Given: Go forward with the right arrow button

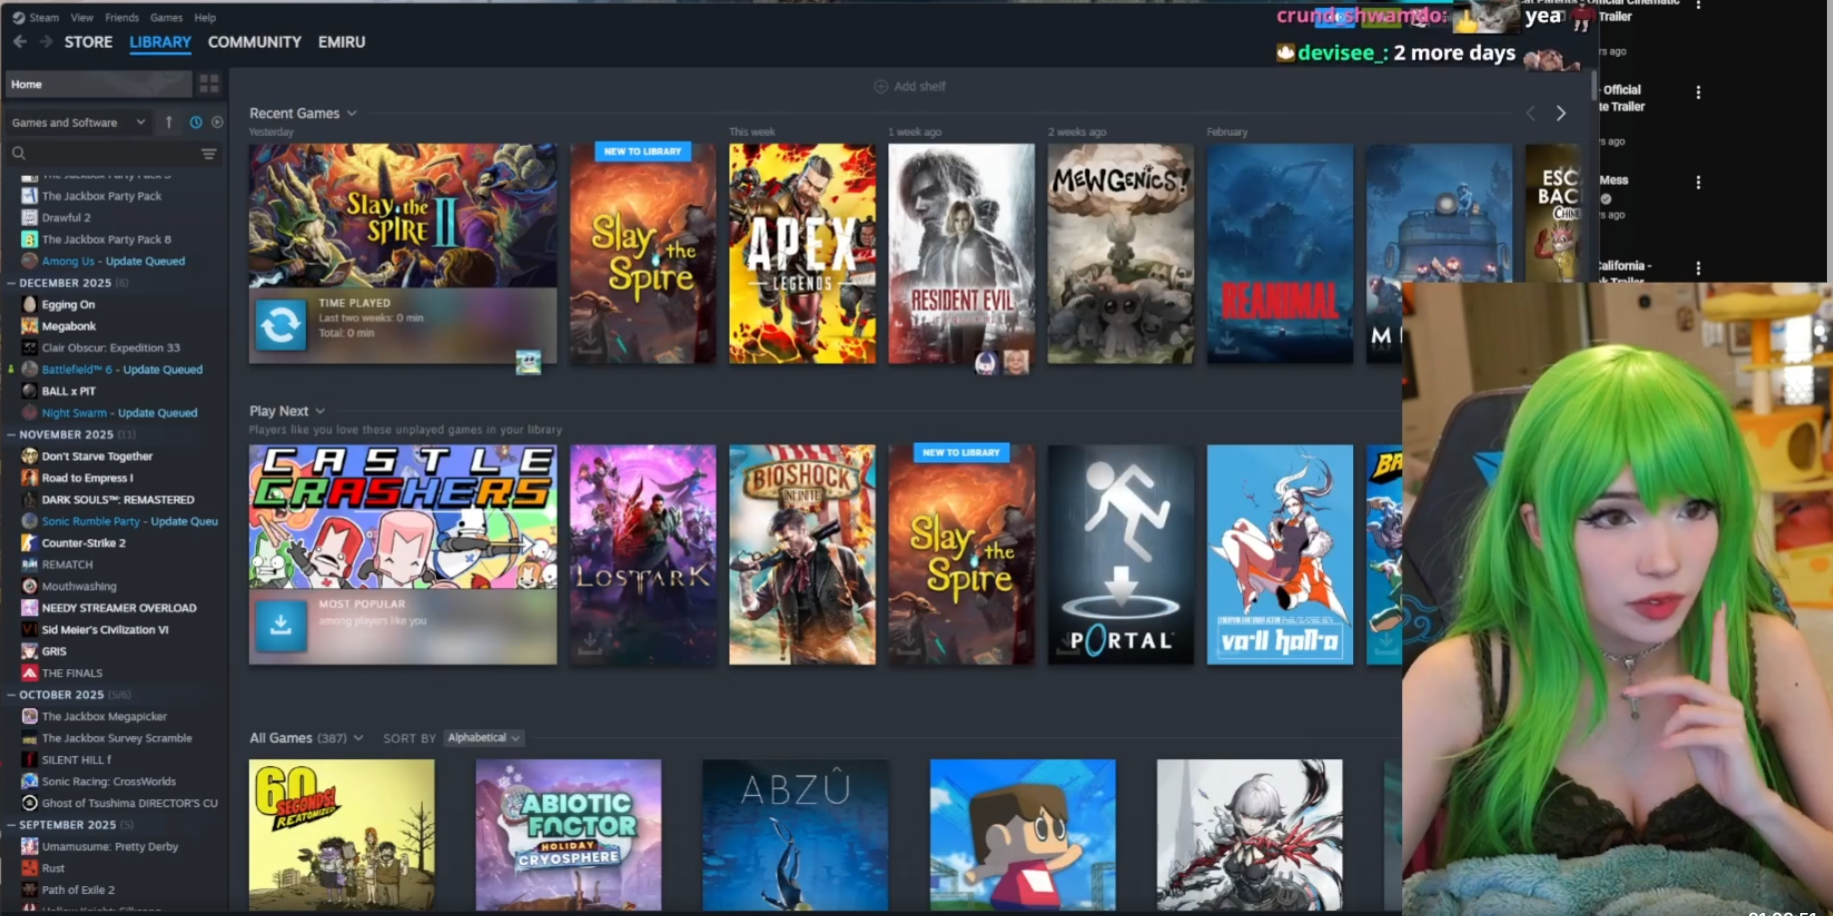Looking at the screenshot, I should coord(46,42).
